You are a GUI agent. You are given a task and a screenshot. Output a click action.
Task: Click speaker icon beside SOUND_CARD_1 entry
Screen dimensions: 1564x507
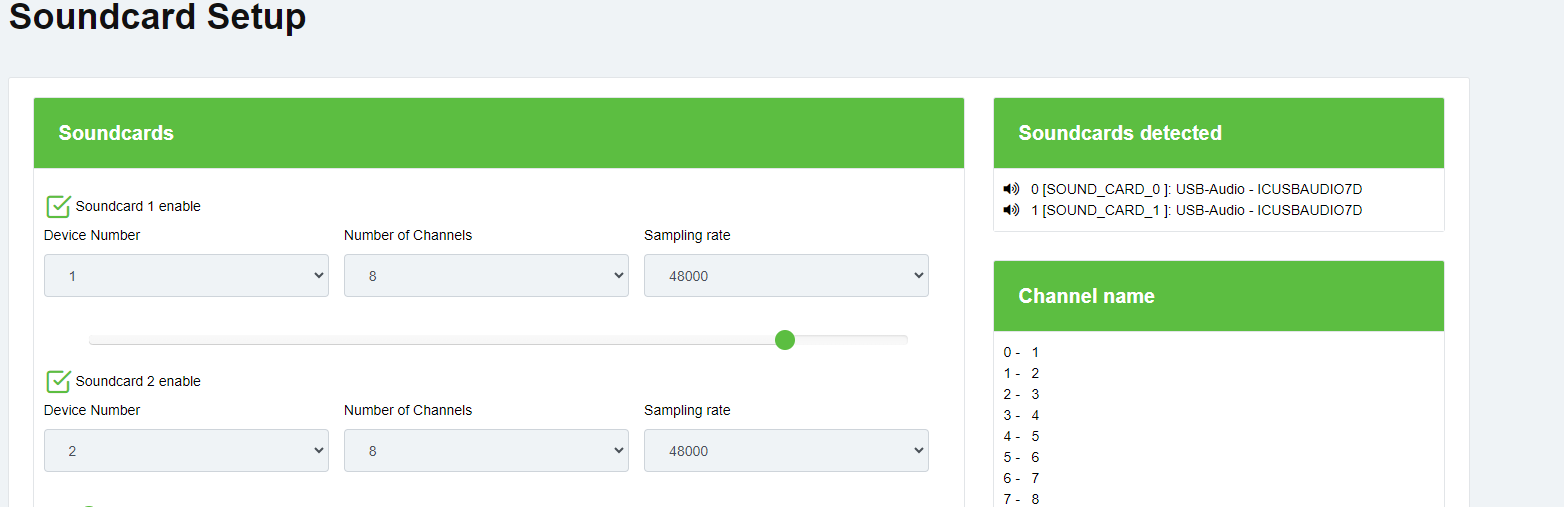point(1011,210)
